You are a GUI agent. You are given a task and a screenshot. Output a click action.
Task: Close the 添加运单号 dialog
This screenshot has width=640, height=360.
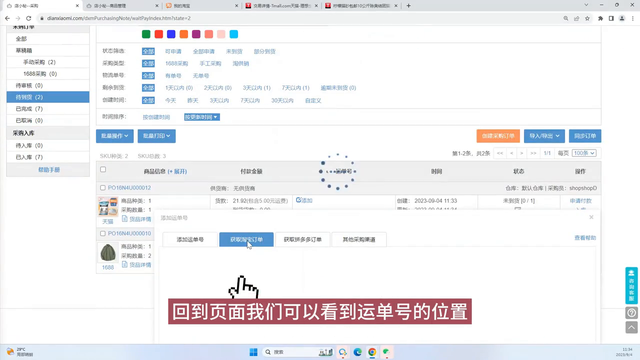tap(591, 217)
